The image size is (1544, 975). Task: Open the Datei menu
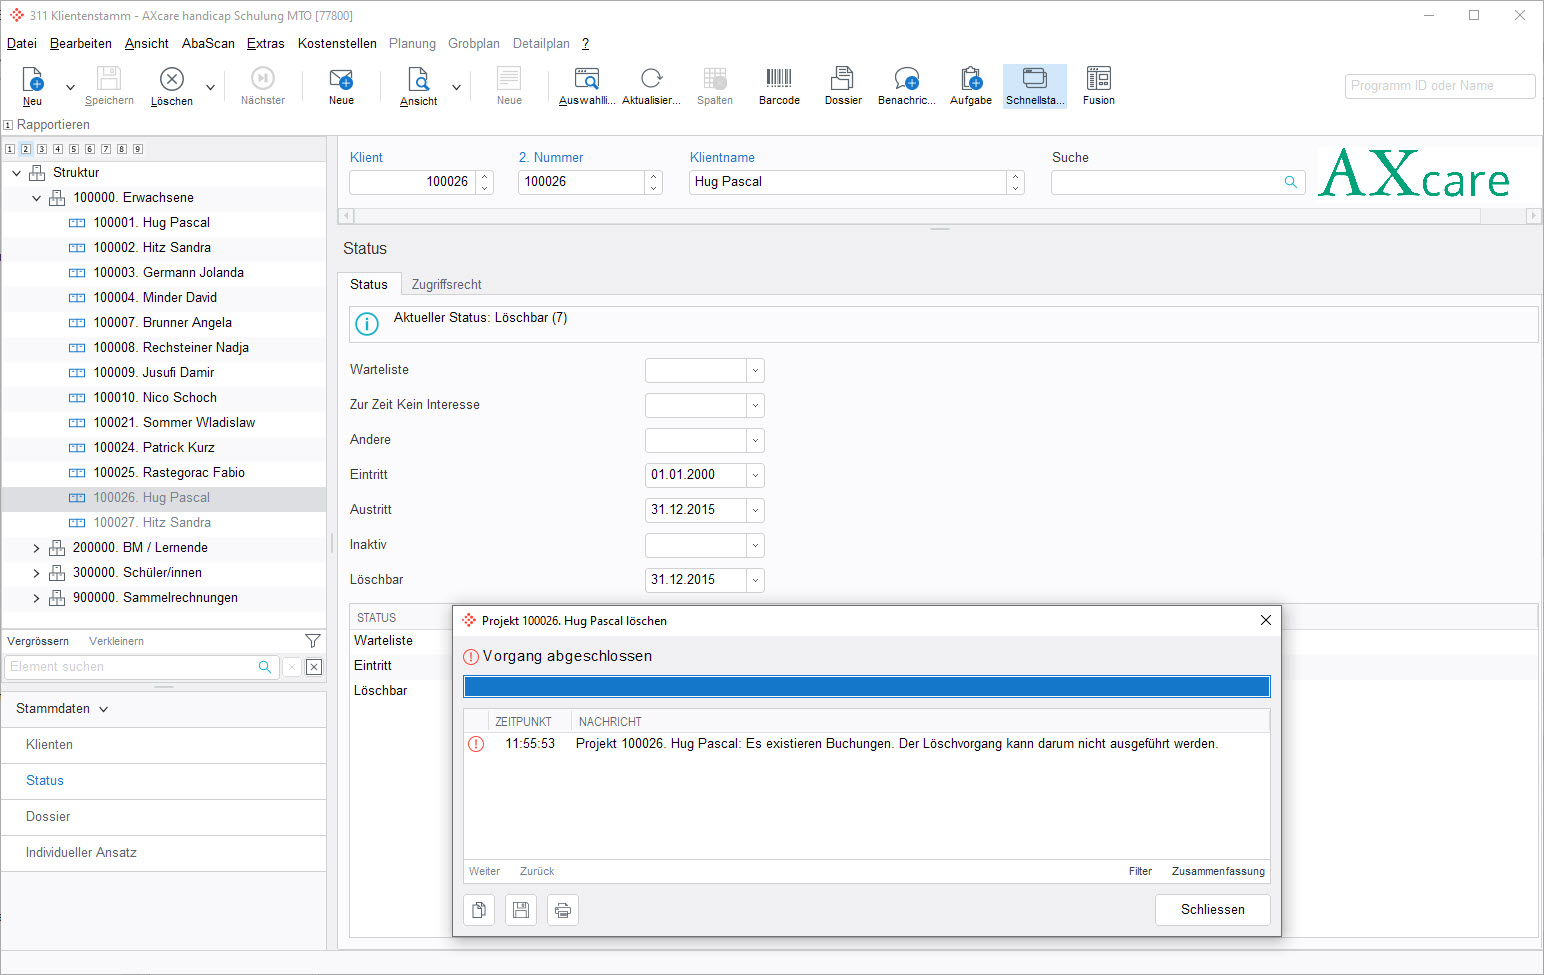coord(22,43)
